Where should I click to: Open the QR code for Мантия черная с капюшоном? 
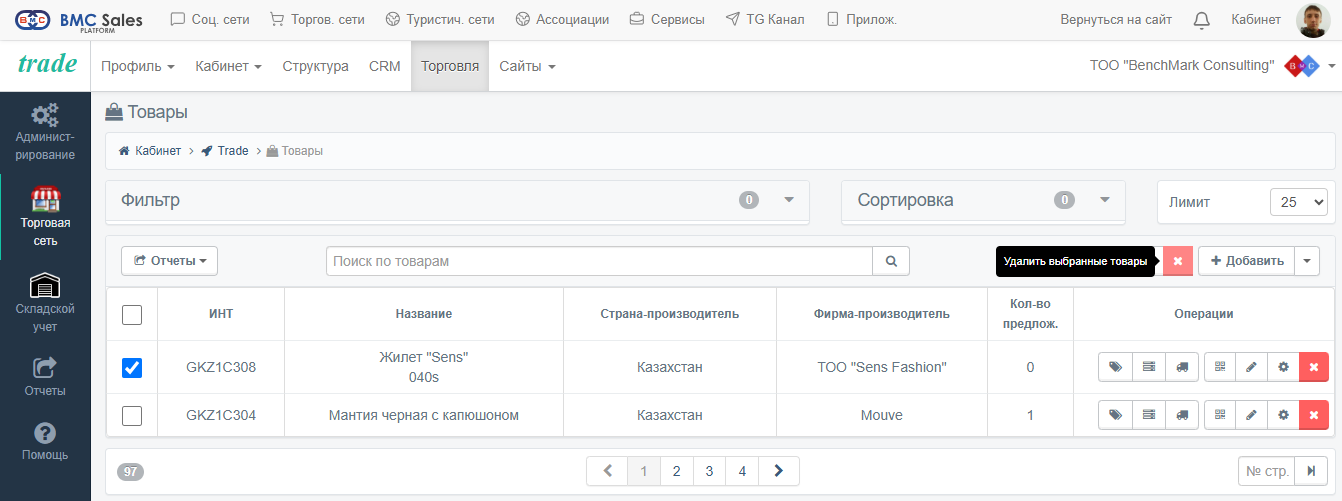pyautogui.click(x=1220, y=415)
